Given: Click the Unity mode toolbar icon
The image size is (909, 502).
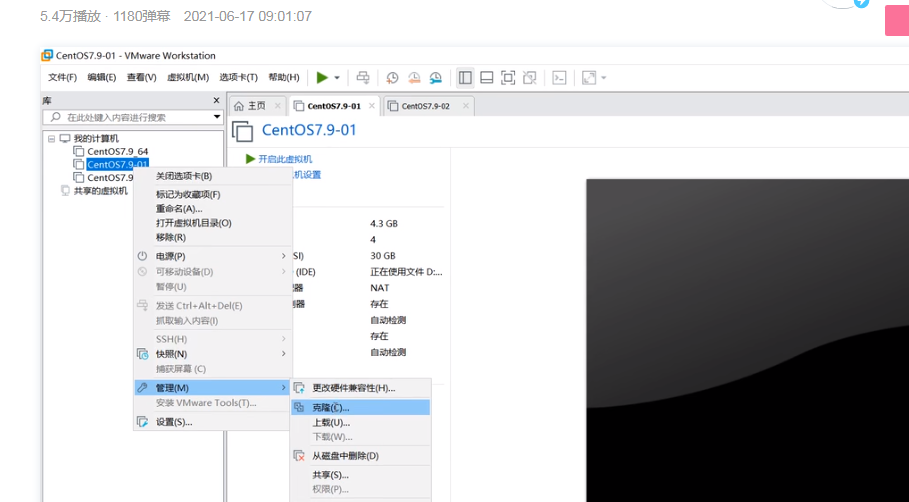Looking at the screenshot, I should pos(529,78).
